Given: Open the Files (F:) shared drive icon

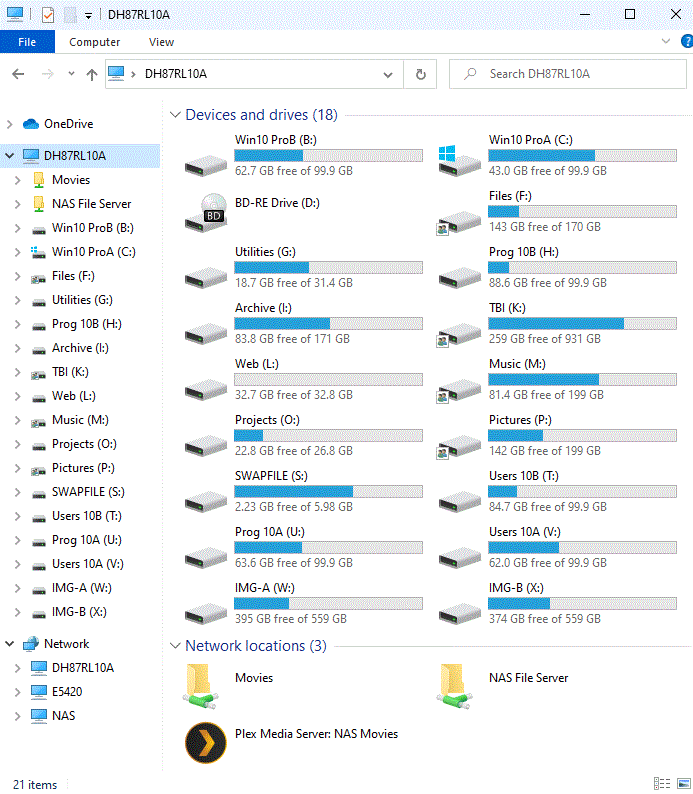Looking at the screenshot, I should (459, 223).
